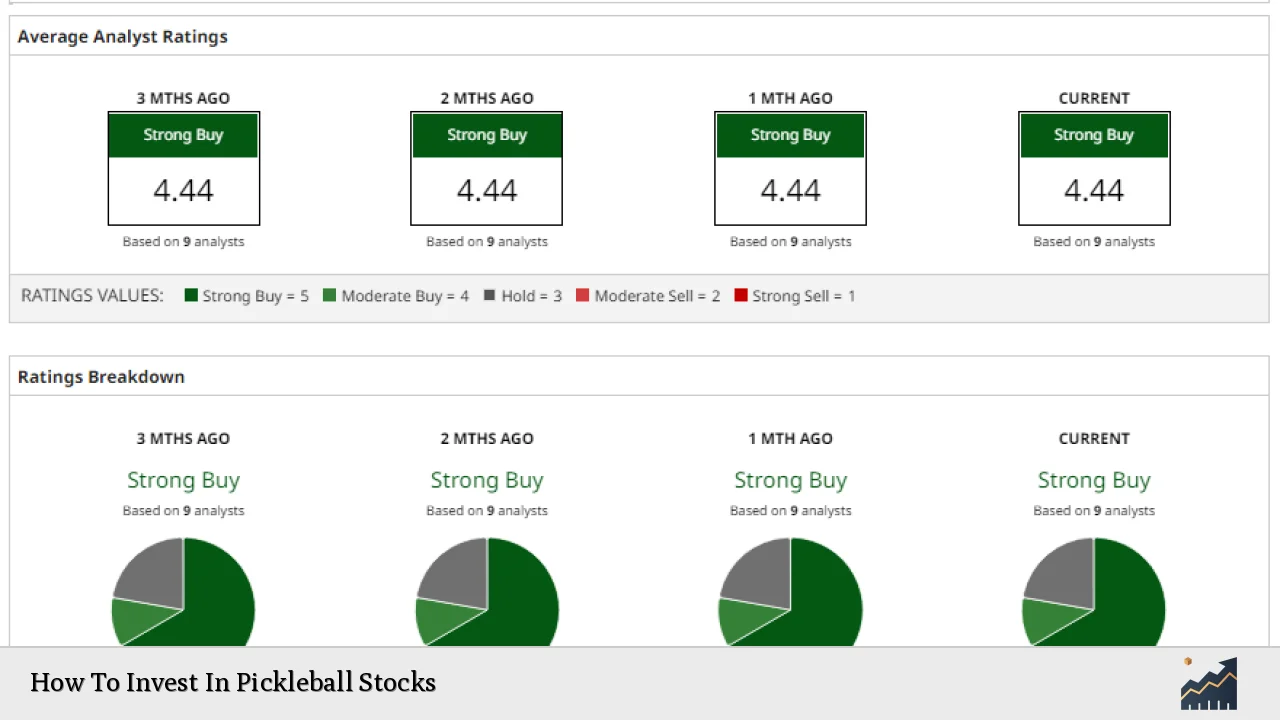Viewport: 1280px width, 720px height.
Task: Click the Moderate Sell legend swatch
Action: click(x=582, y=295)
